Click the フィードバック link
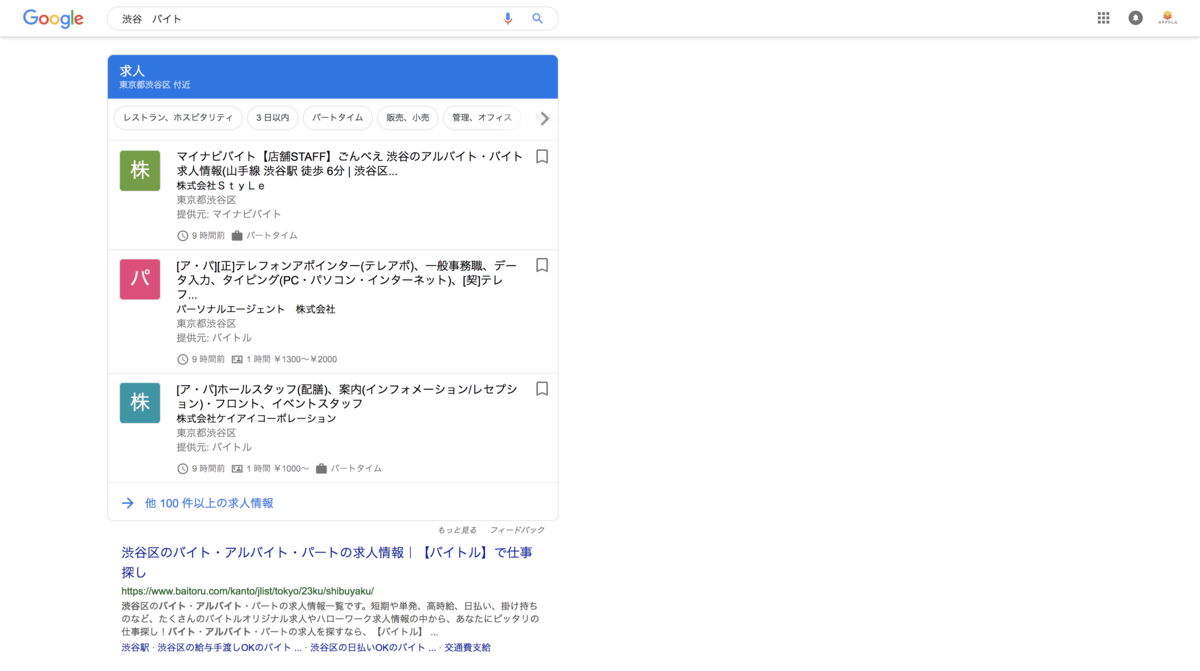This screenshot has height=671, width=1200. [517, 530]
